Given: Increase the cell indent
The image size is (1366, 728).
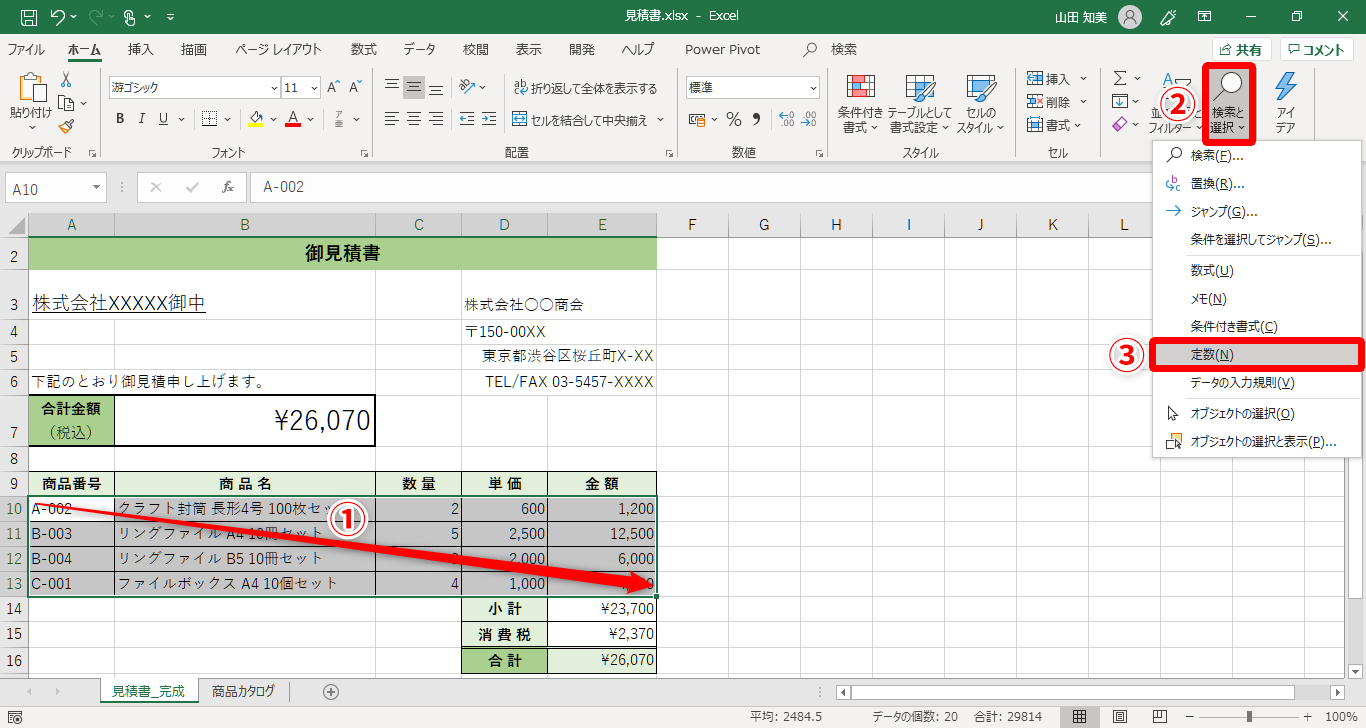Looking at the screenshot, I should tap(488, 119).
